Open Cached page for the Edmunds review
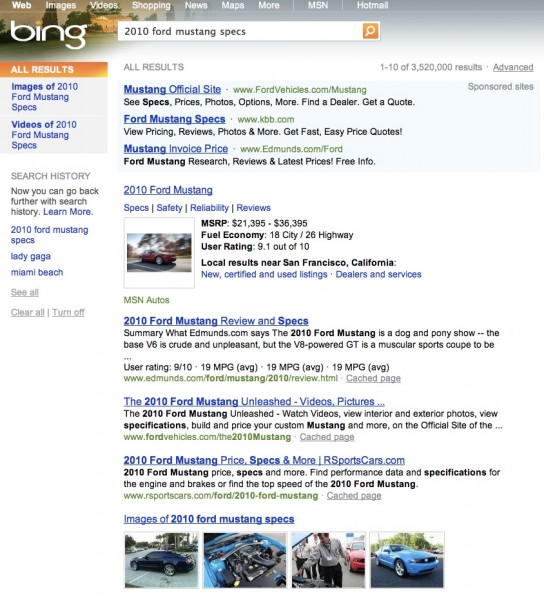This screenshot has height=600, width=544. [373, 378]
